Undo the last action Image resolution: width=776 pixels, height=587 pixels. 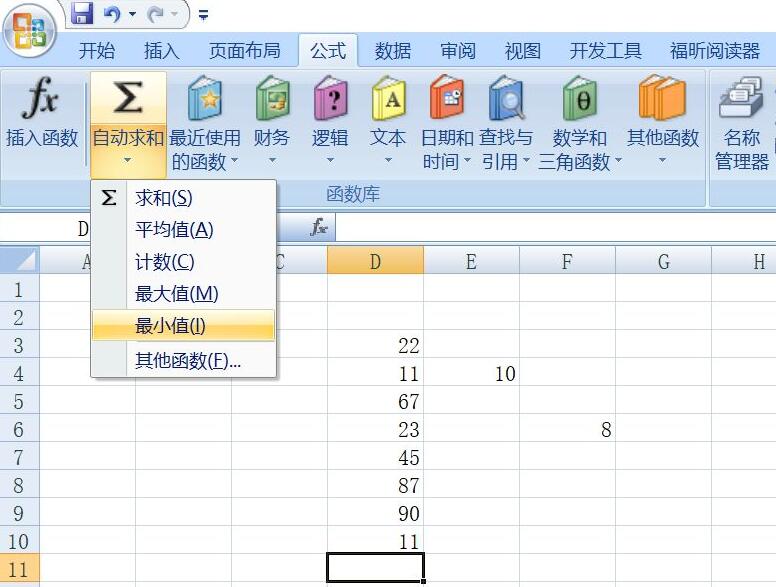(112, 14)
